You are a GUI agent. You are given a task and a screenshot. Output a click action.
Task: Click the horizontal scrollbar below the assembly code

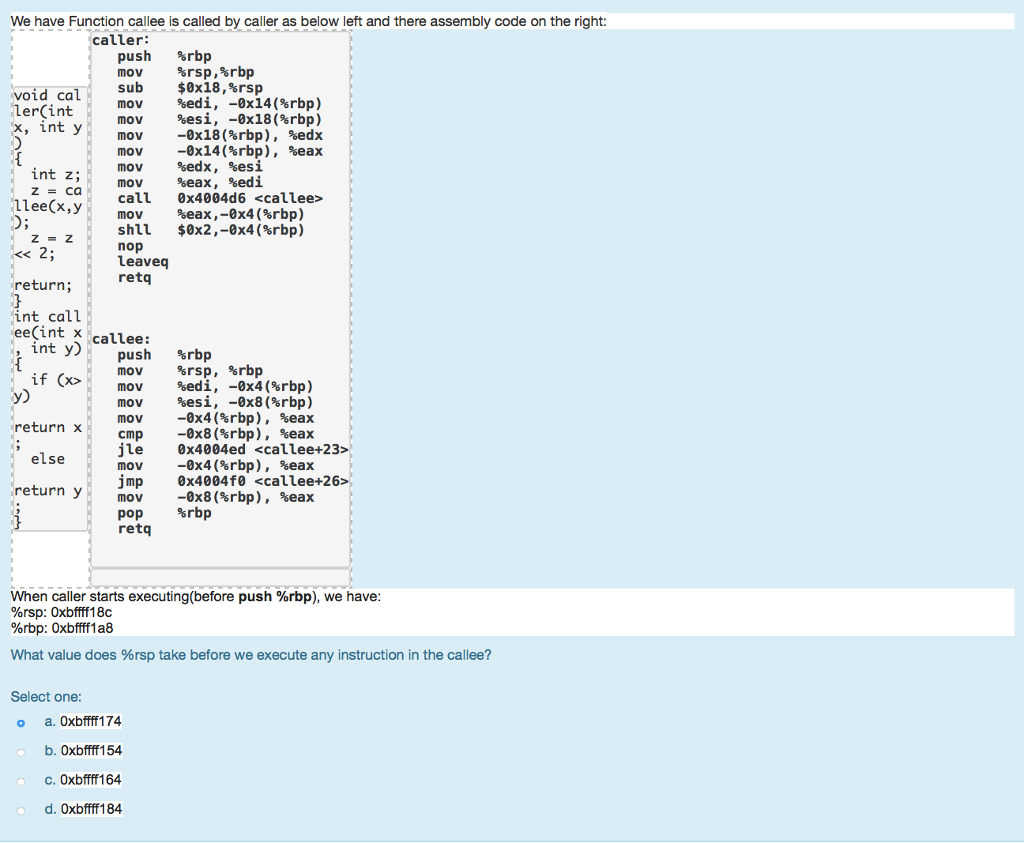(220, 576)
